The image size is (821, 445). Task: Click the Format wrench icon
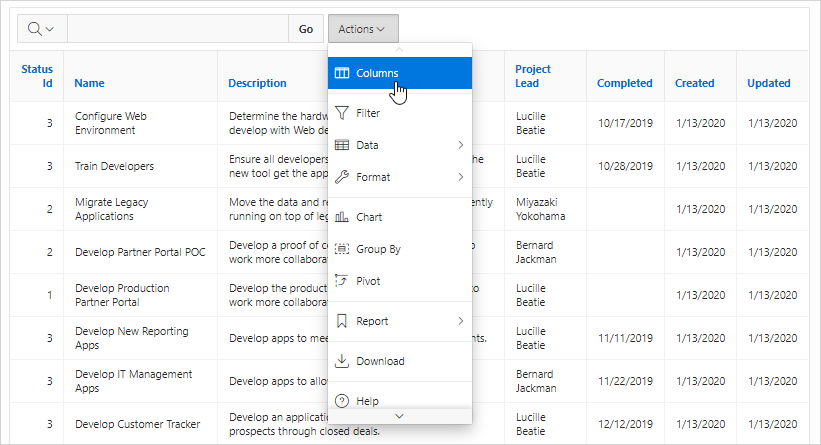(x=342, y=177)
